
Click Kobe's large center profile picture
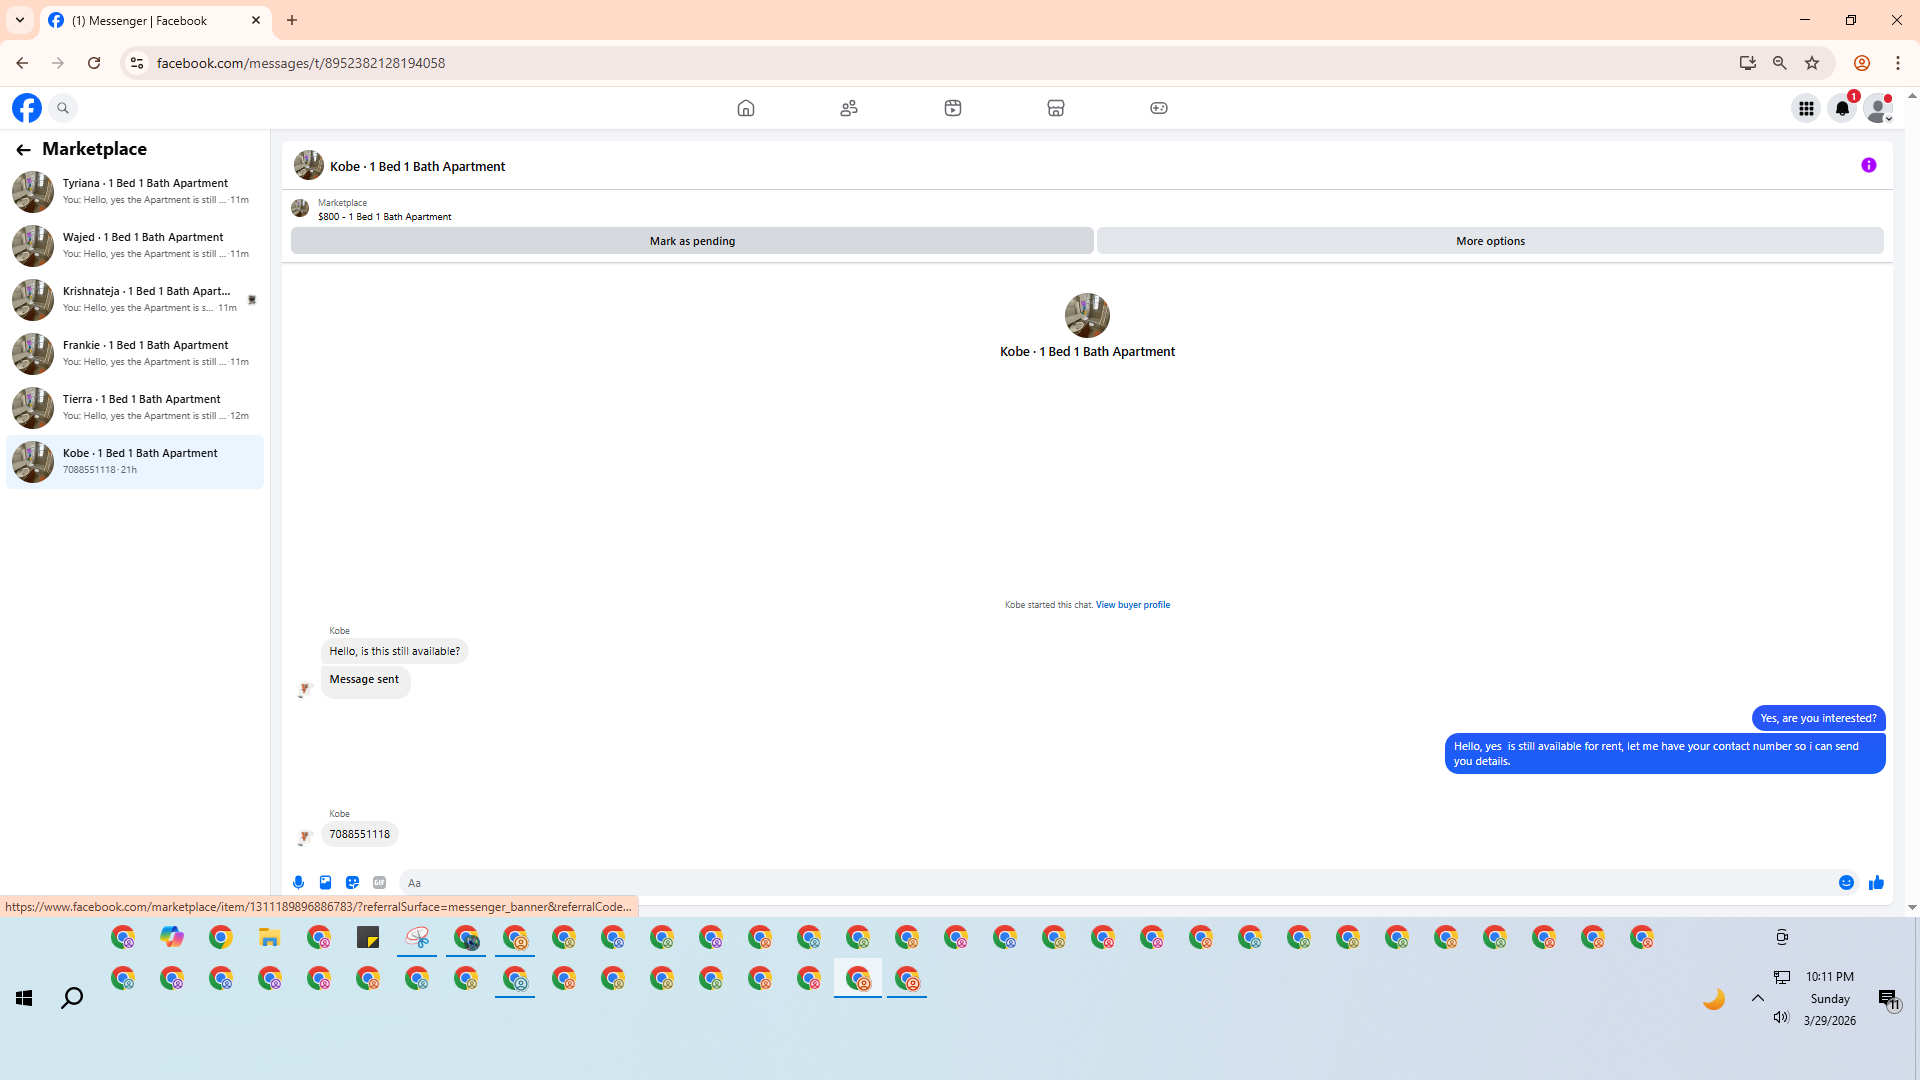[x=1087, y=315]
